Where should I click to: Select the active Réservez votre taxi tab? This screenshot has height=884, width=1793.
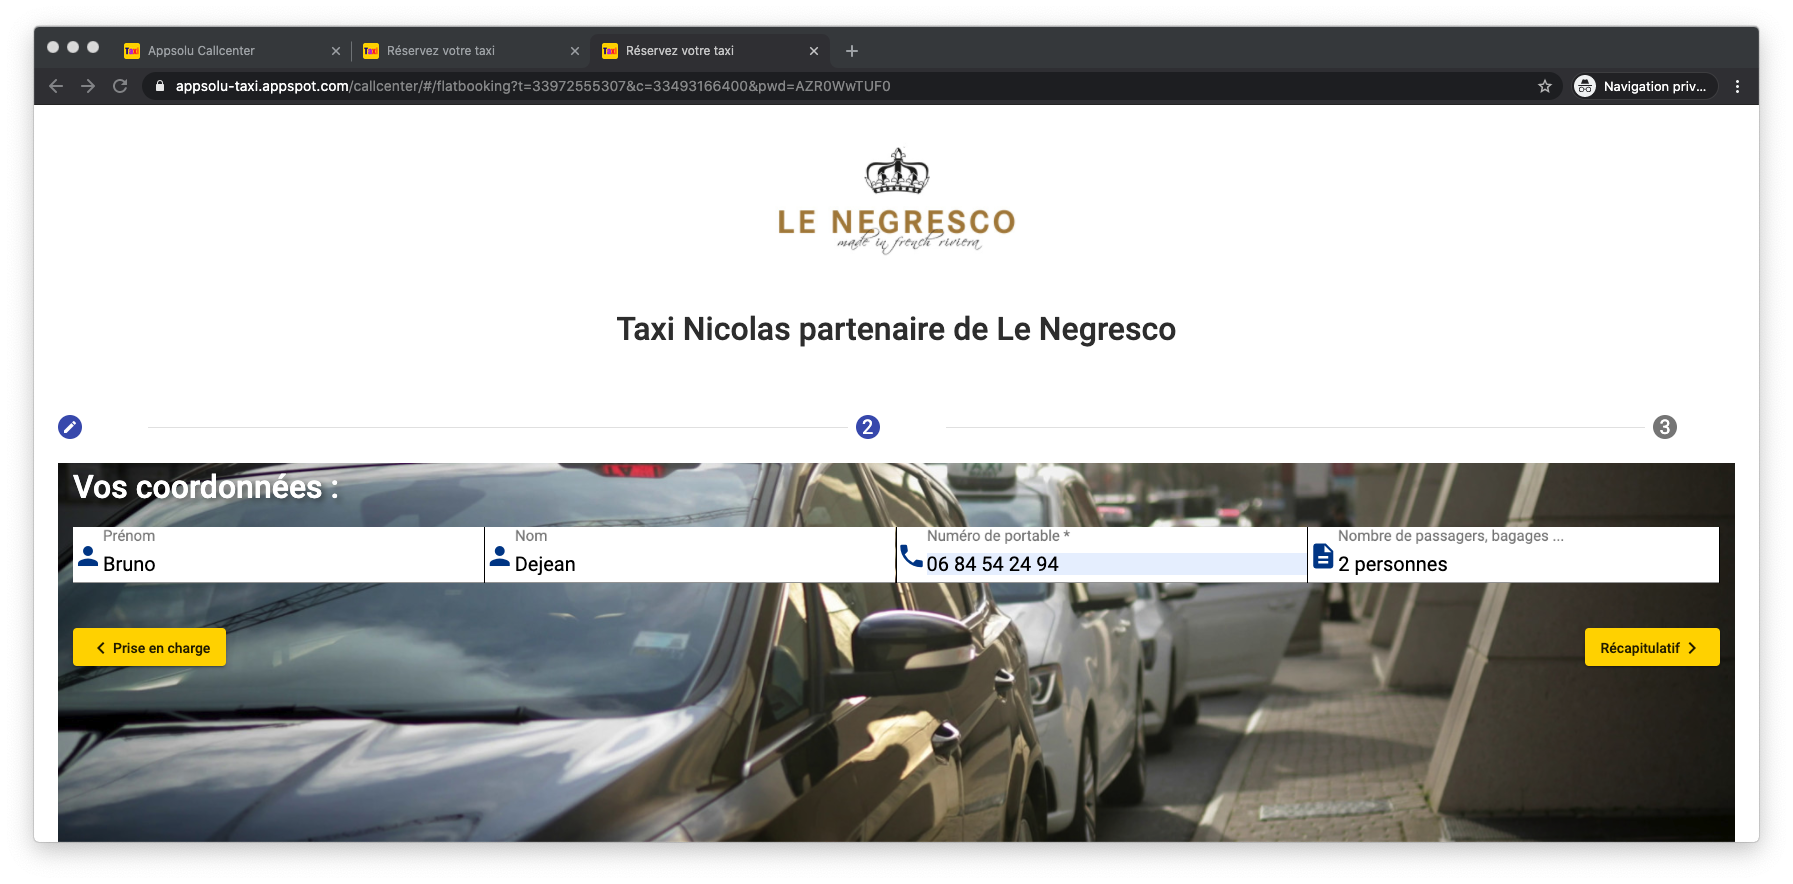710,51
